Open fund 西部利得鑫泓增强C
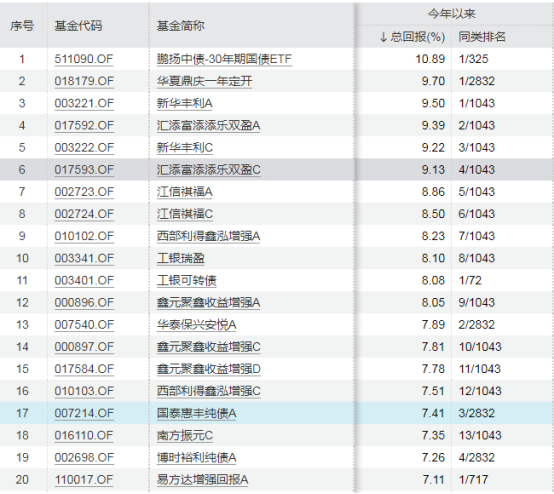 click(x=208, y=391)
